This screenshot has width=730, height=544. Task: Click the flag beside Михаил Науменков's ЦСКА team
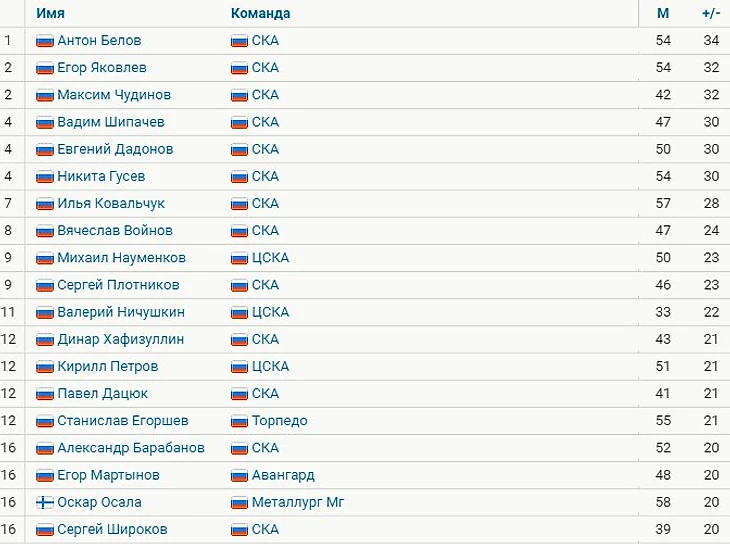click(x=239, y=258)
